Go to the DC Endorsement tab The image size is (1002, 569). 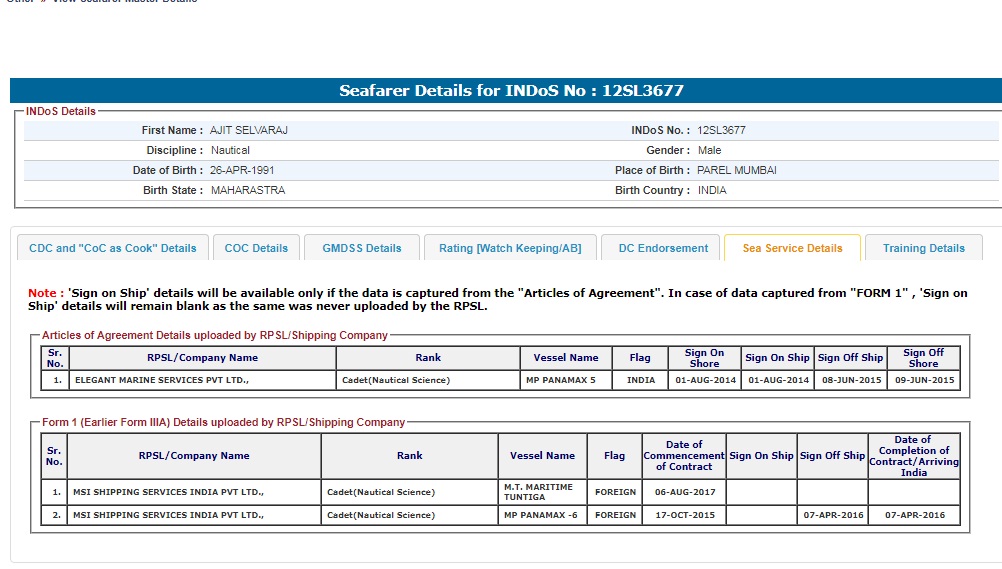(663, 248)
